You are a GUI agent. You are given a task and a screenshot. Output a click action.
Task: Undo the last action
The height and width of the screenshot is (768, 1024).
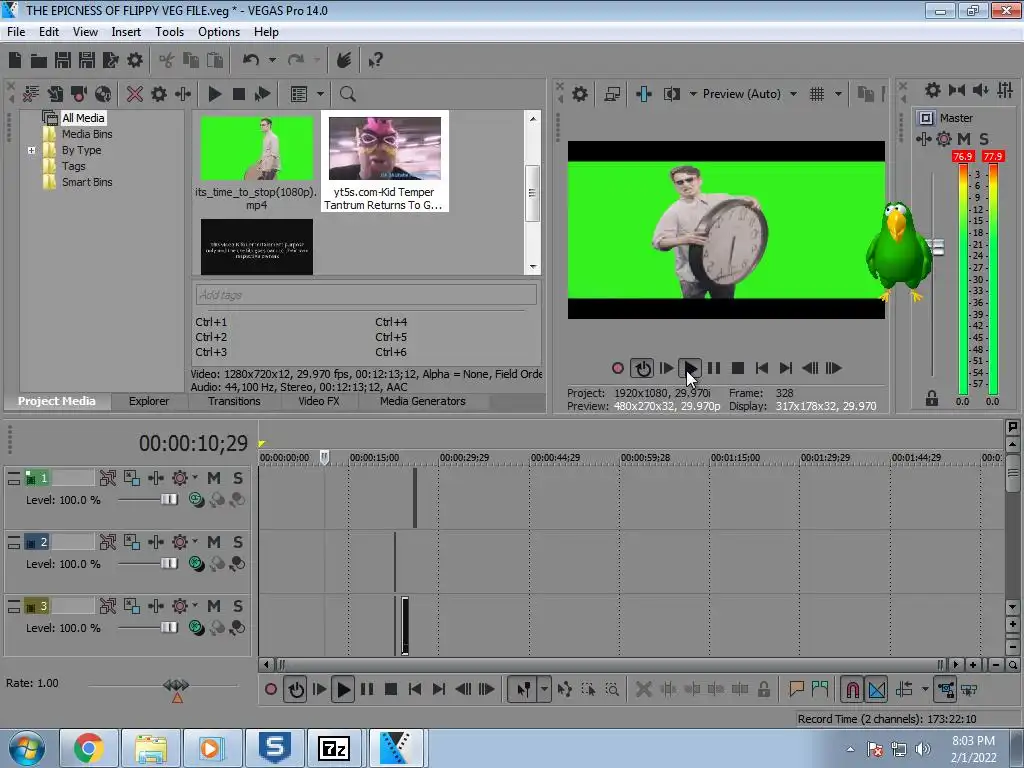pos(251,60)
